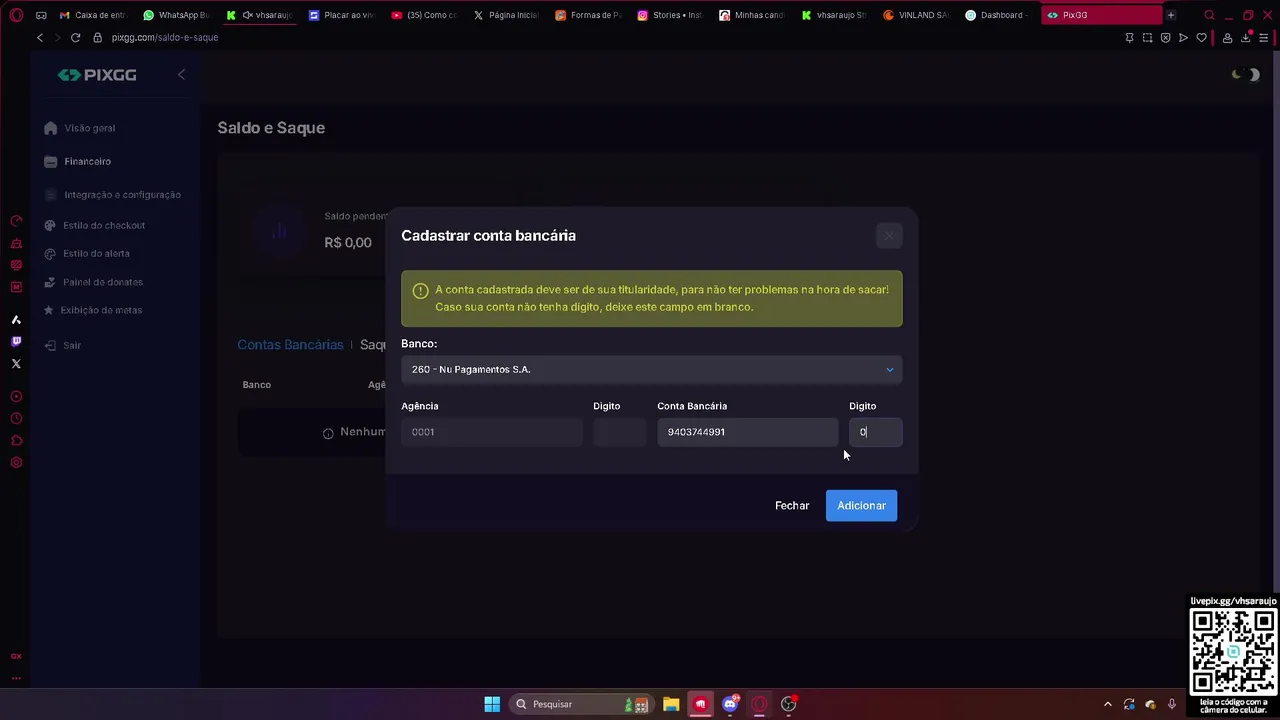Click the PIXGG logo
The height and width of the screenshot is (720, 1280).
(x=97, y=75)
